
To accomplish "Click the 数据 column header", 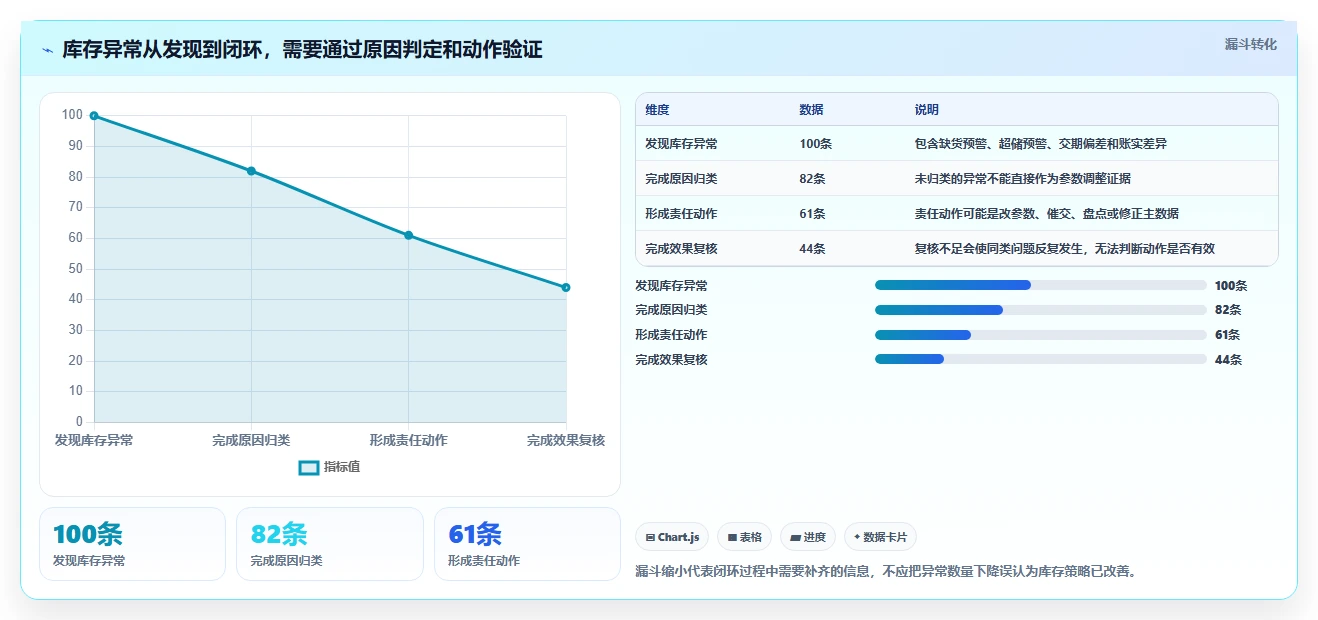I will pos(812,110).
